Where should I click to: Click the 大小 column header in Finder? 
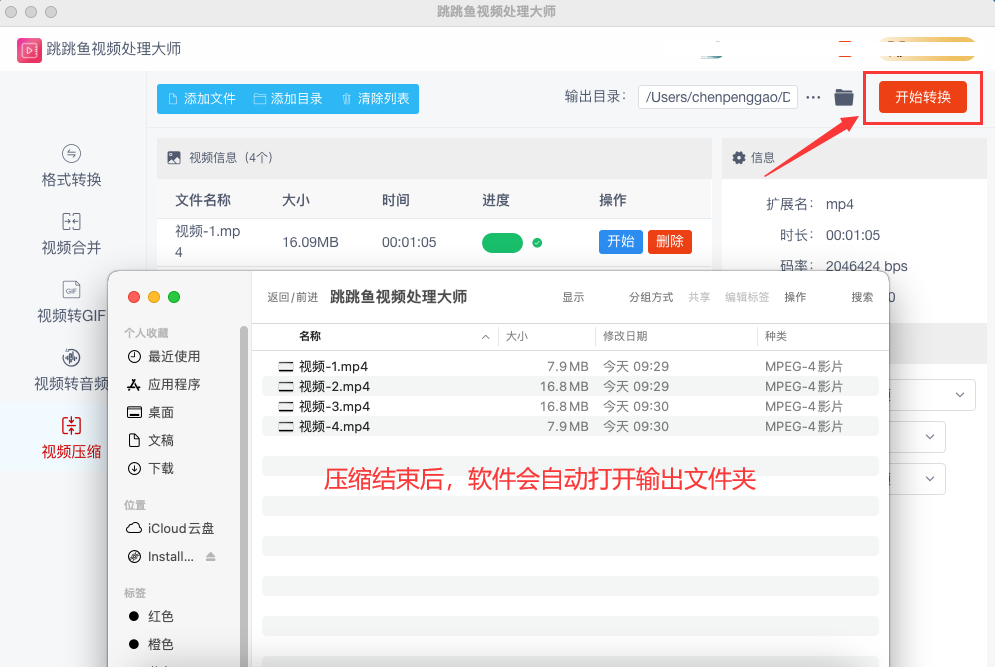click(517, 336)
